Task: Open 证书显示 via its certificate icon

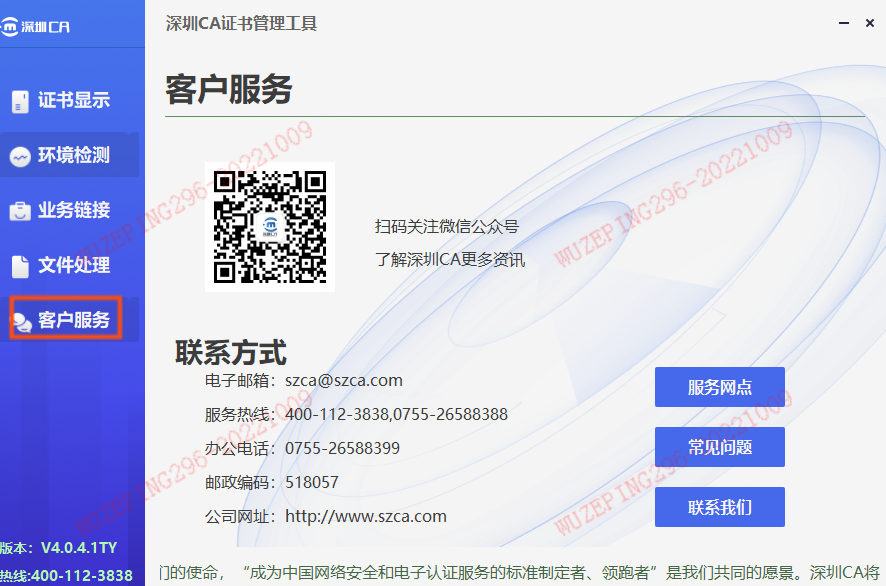Action: [20, 101]
